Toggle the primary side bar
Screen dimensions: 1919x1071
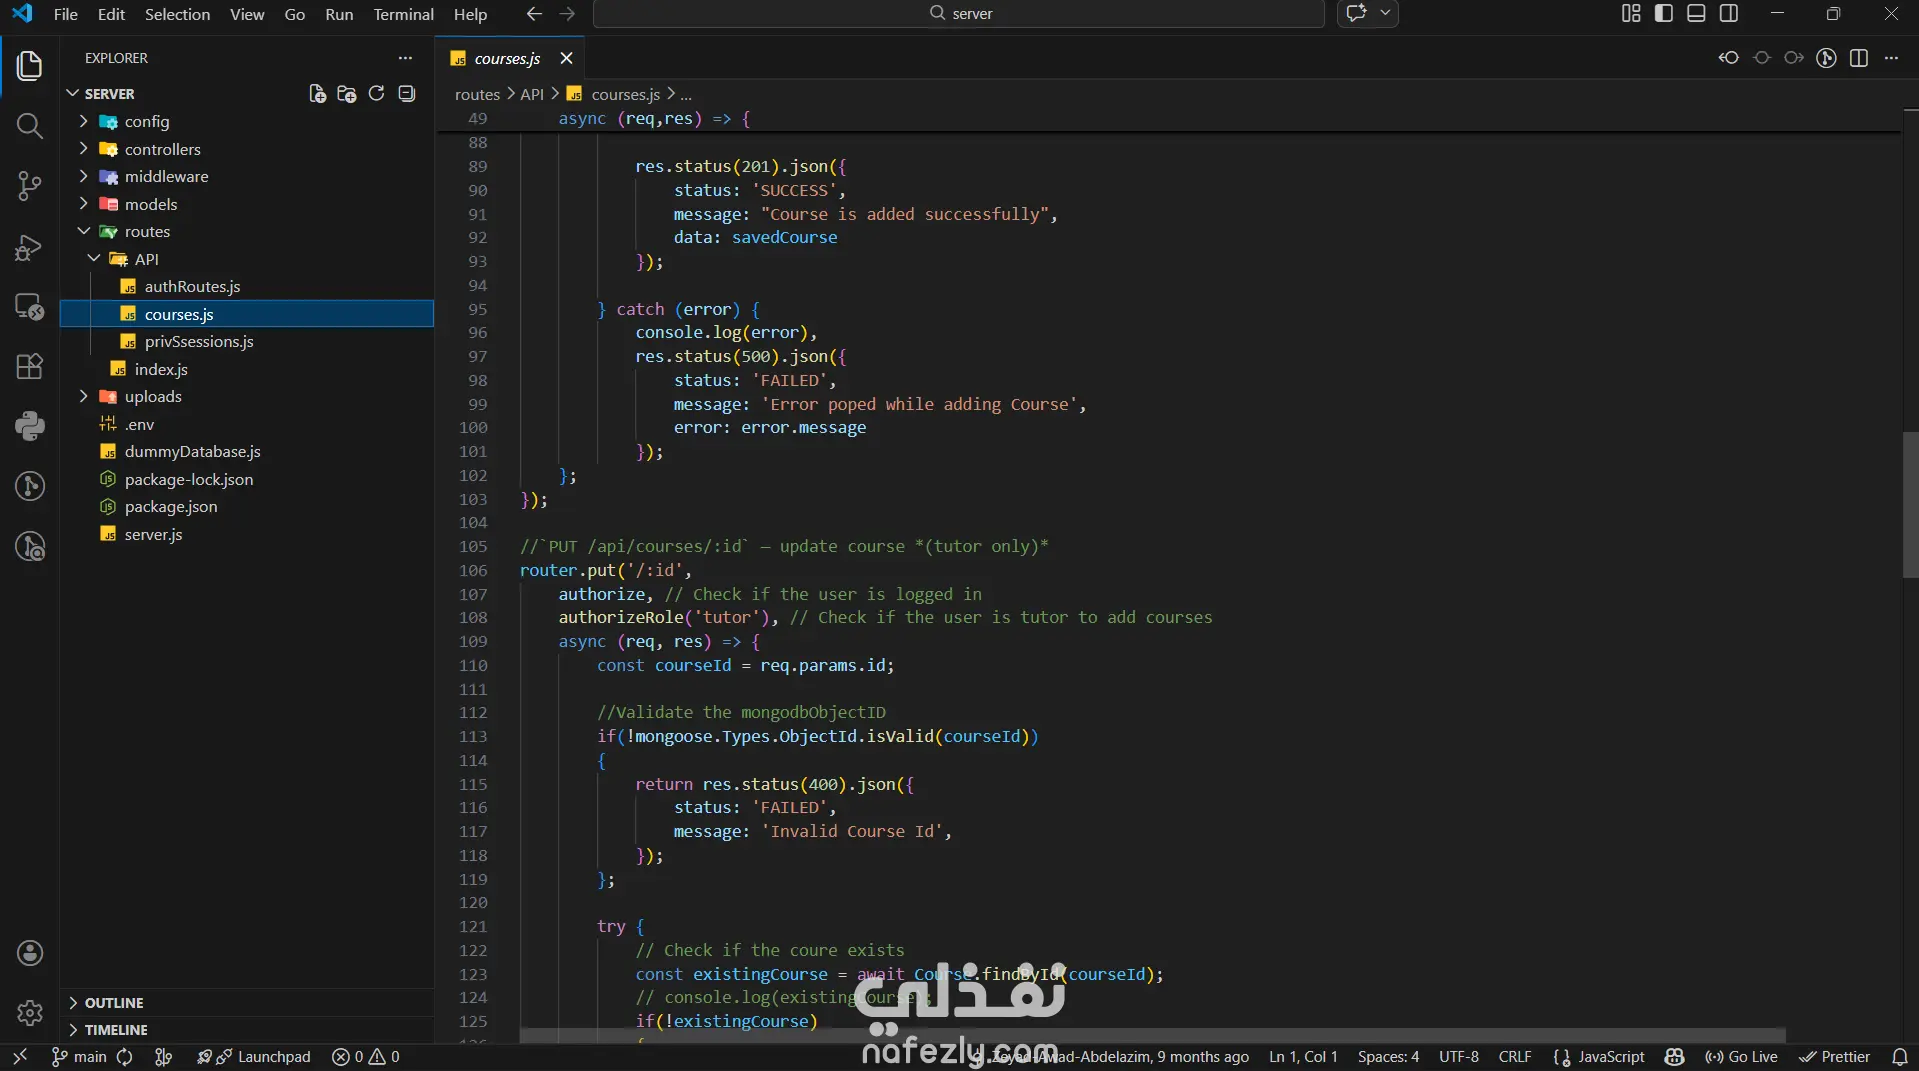tap(1664, 14)
